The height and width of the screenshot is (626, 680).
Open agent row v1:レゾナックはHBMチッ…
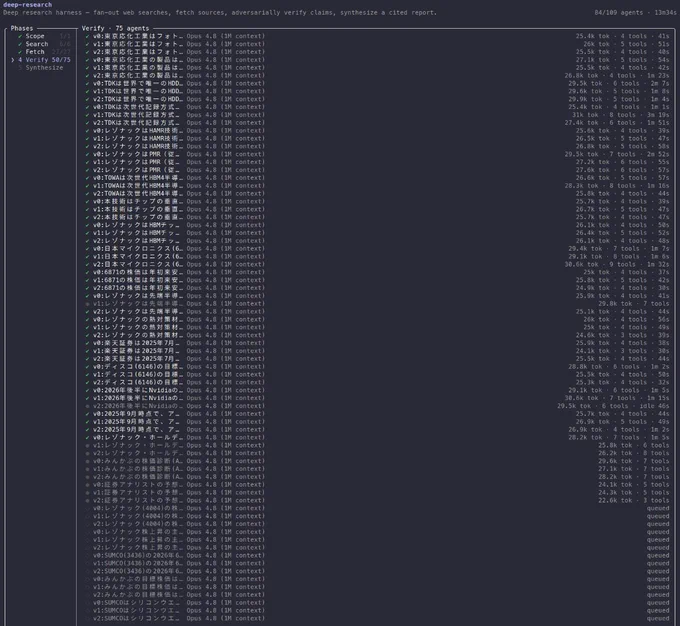tap(377, 233)
